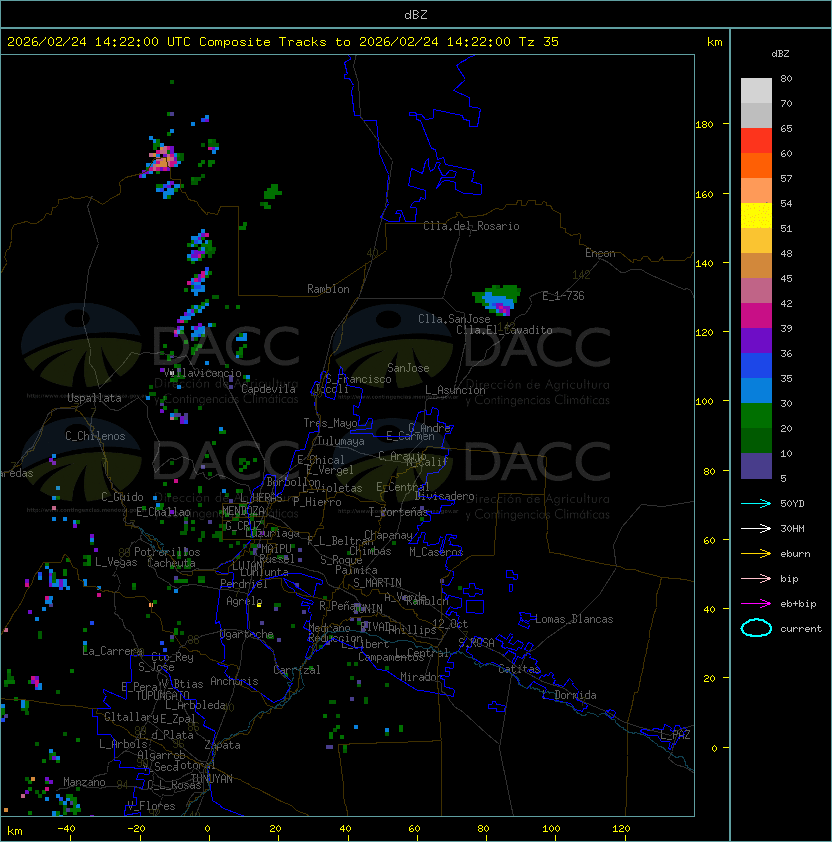Click the Manzano map label
This screenshot has width=832, height=842.
tap(84, 782)
